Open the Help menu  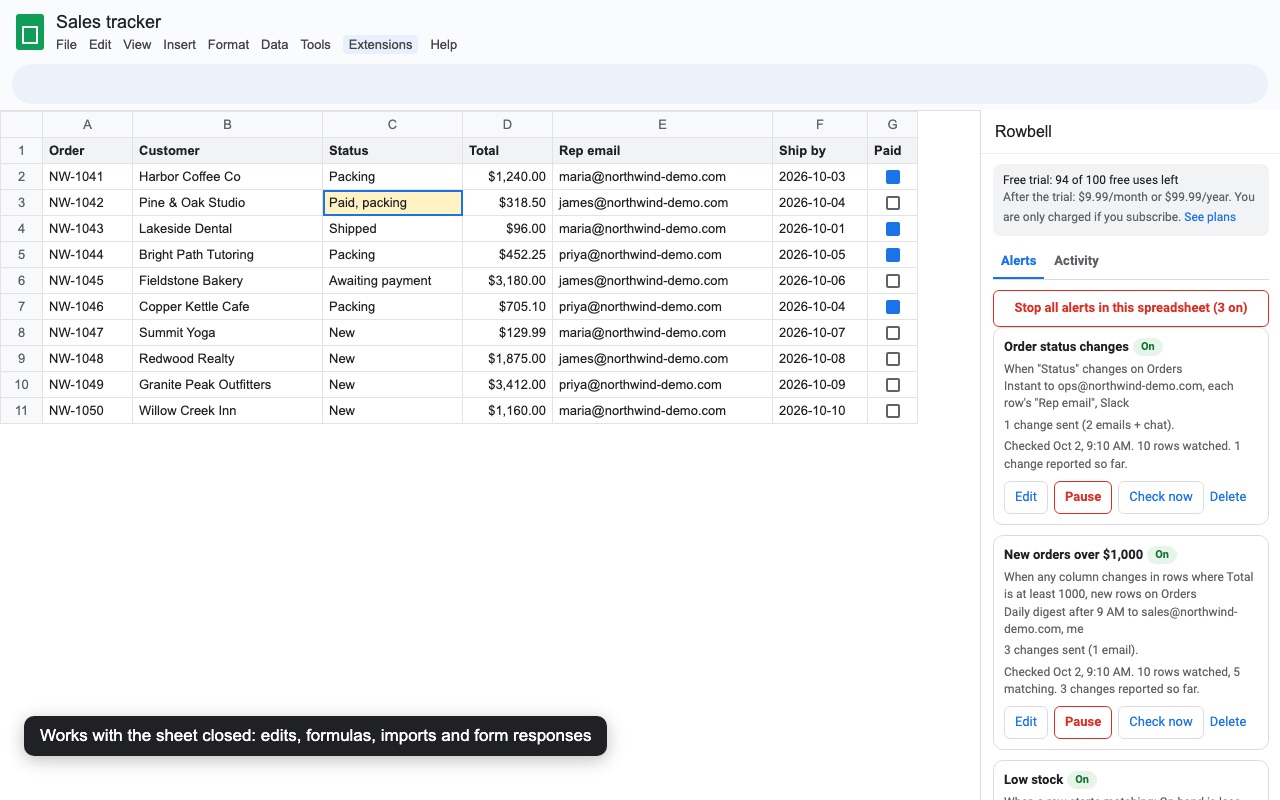pos(443,45)
